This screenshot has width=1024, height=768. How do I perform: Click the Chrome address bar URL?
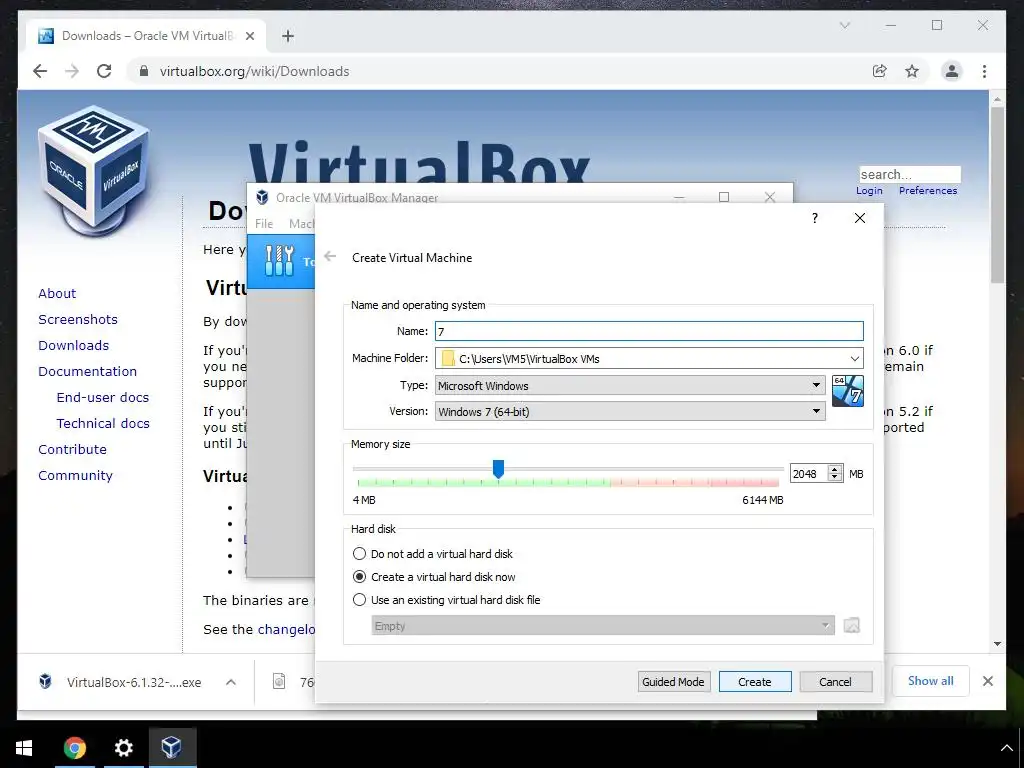(254, 71)
